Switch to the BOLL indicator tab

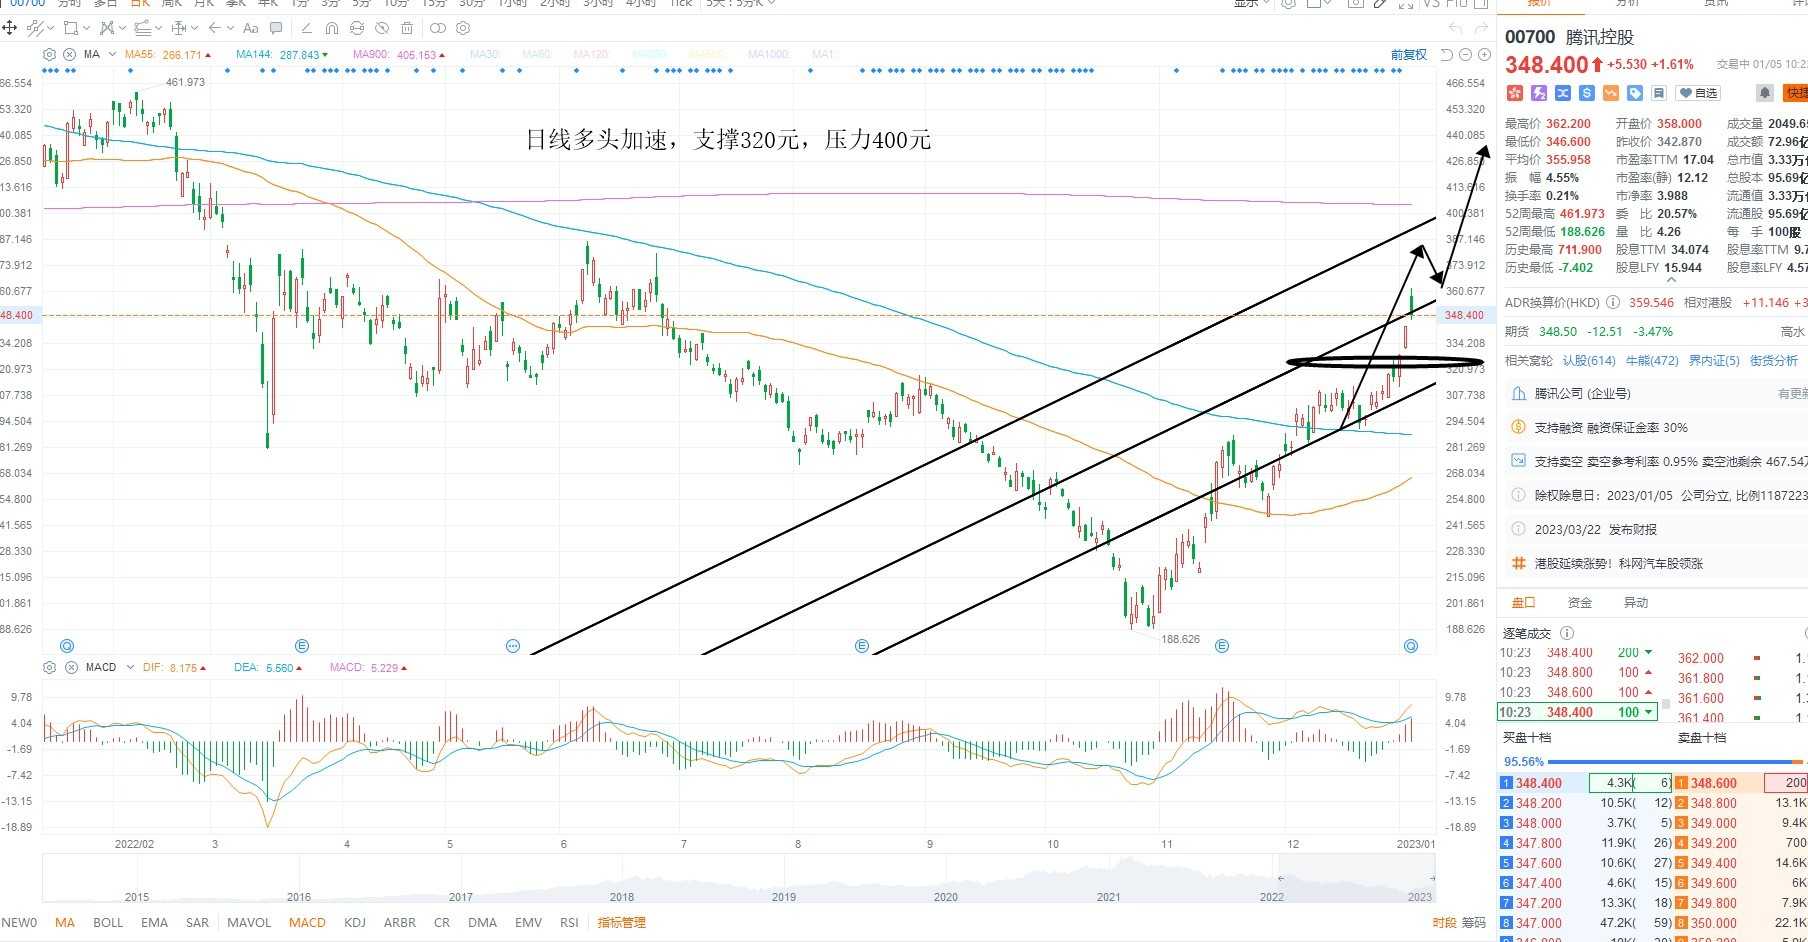pos(108,922)
